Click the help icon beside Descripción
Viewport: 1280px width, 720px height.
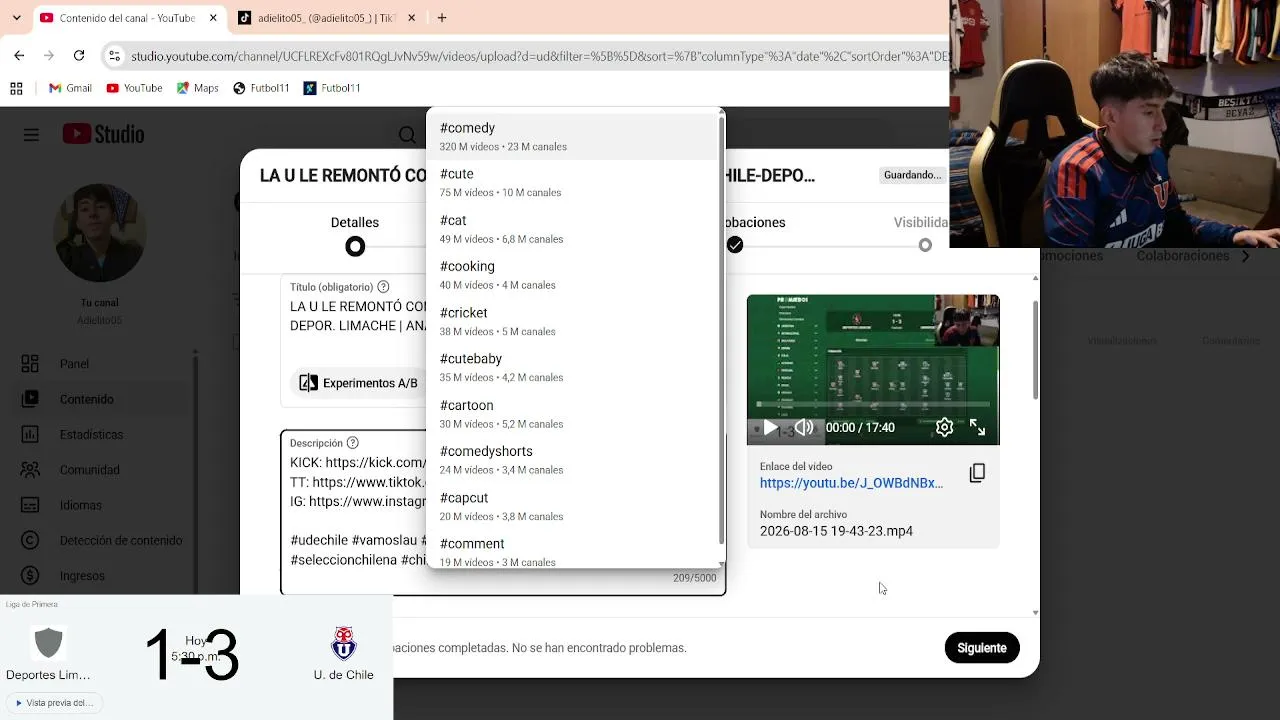[352, 443]
